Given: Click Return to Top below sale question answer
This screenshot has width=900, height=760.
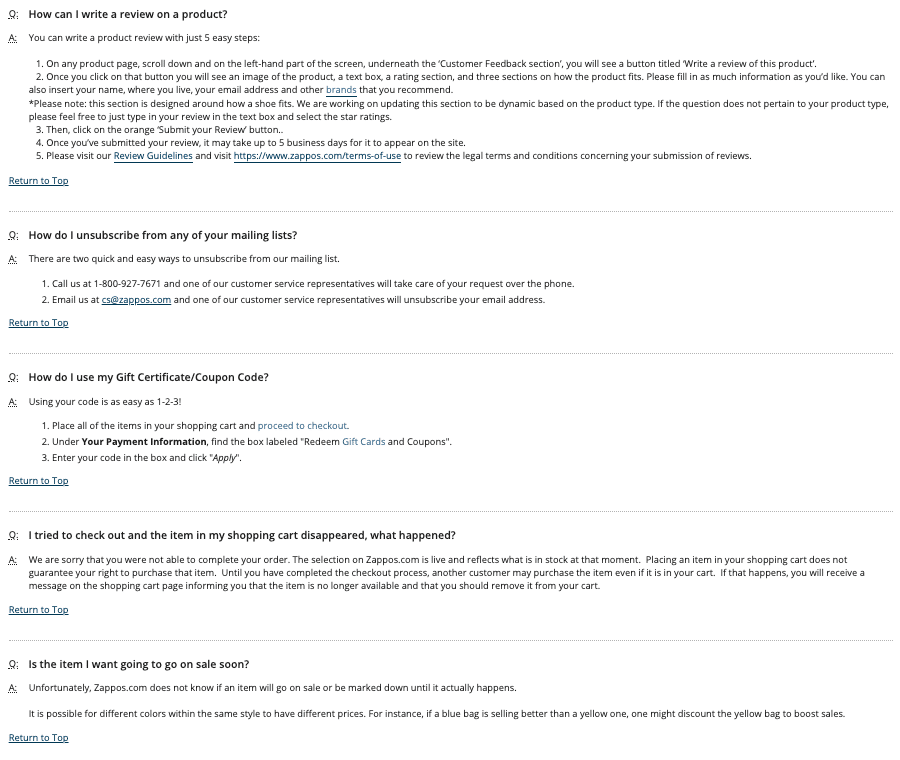Looking at the screenshot, I should pyautogui.click(x=39, y=738).
